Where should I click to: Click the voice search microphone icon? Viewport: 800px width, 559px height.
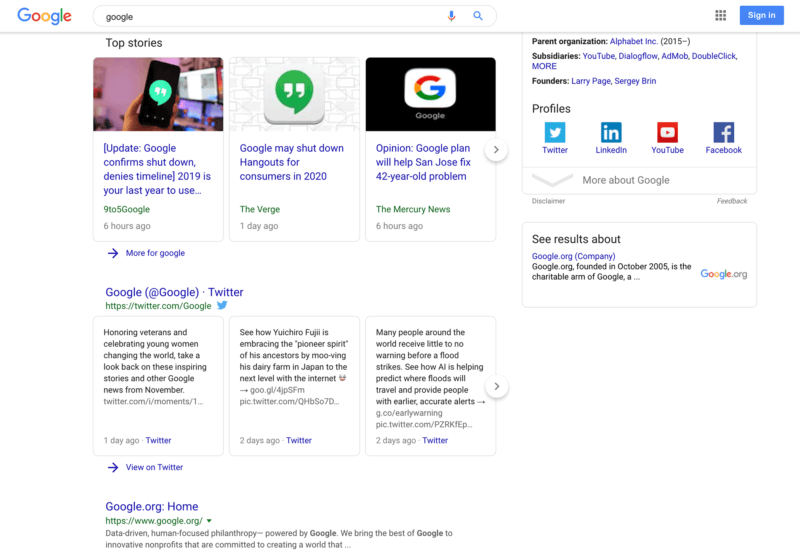click(x=451, y=16)
